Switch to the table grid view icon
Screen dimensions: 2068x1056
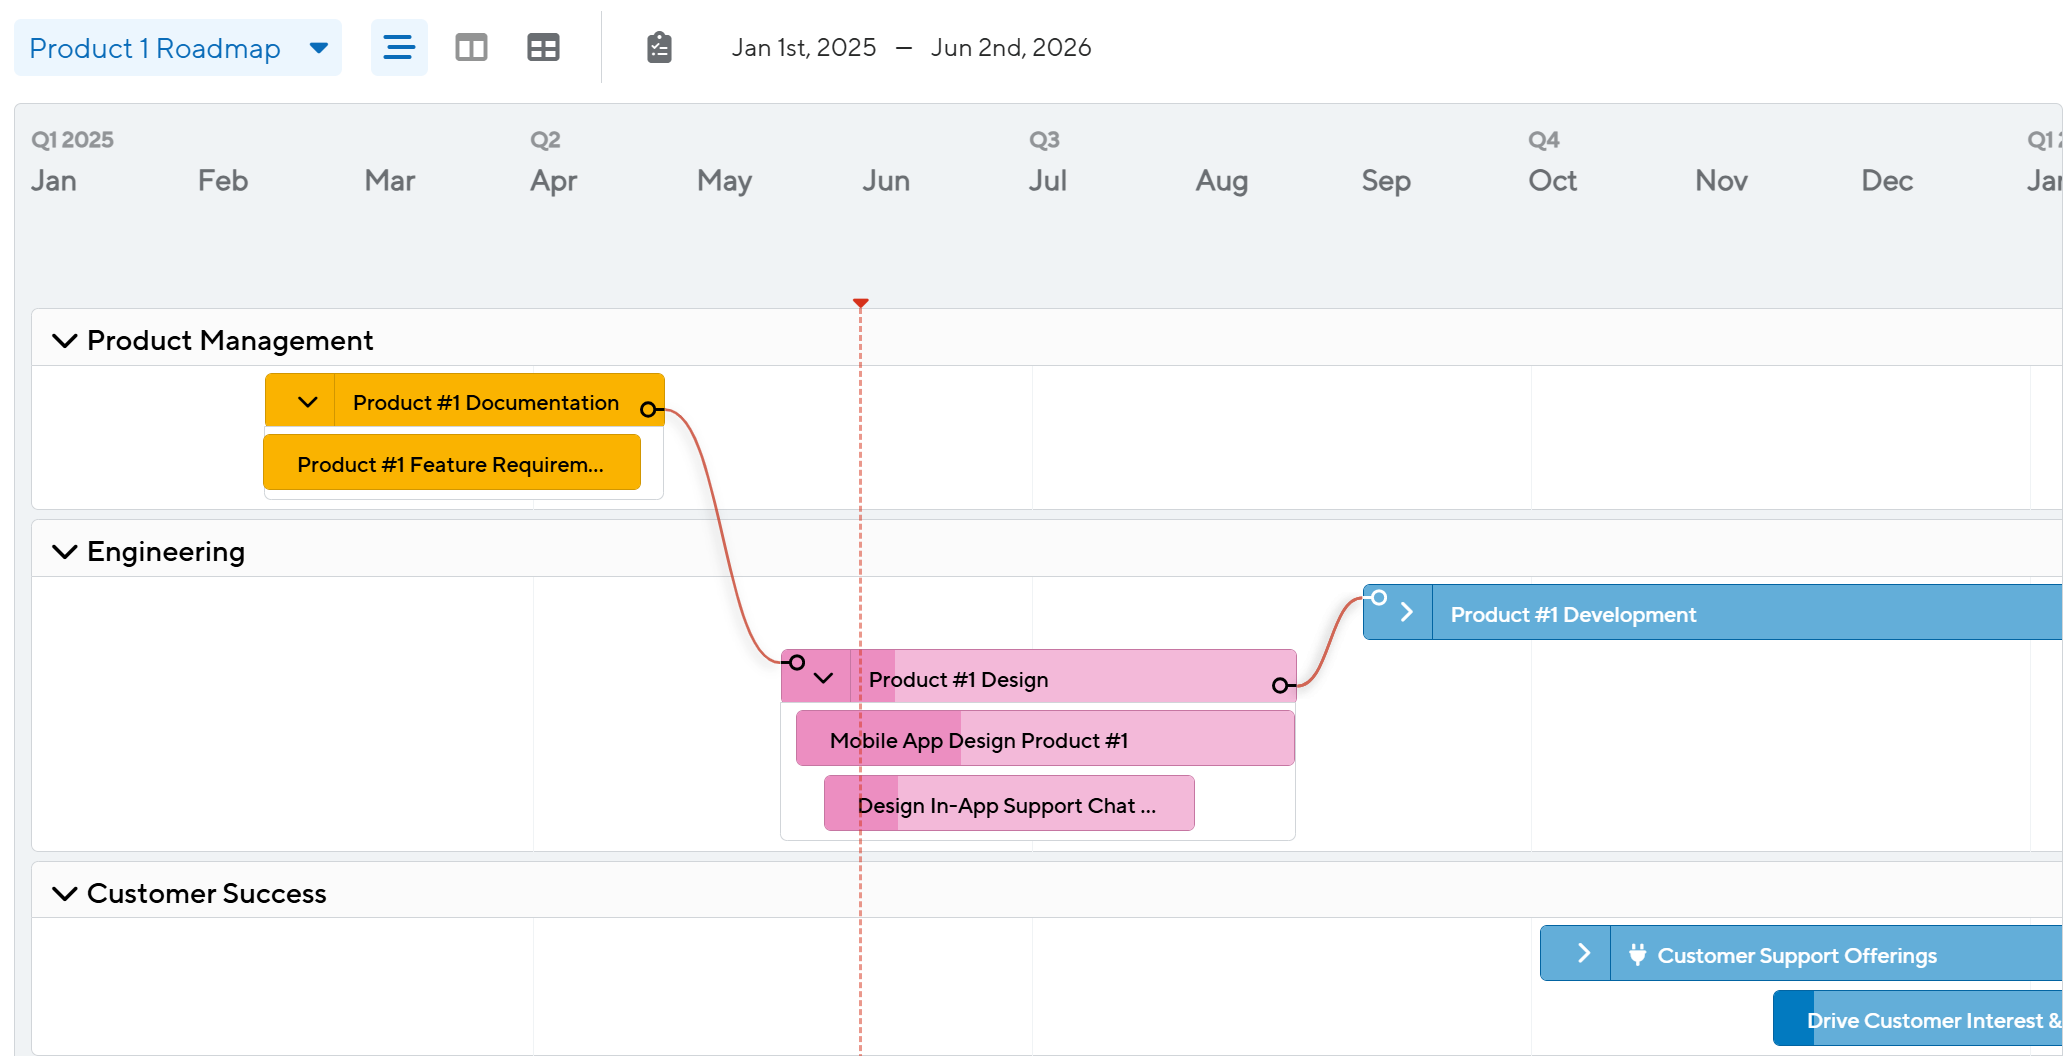pos(543,47)
